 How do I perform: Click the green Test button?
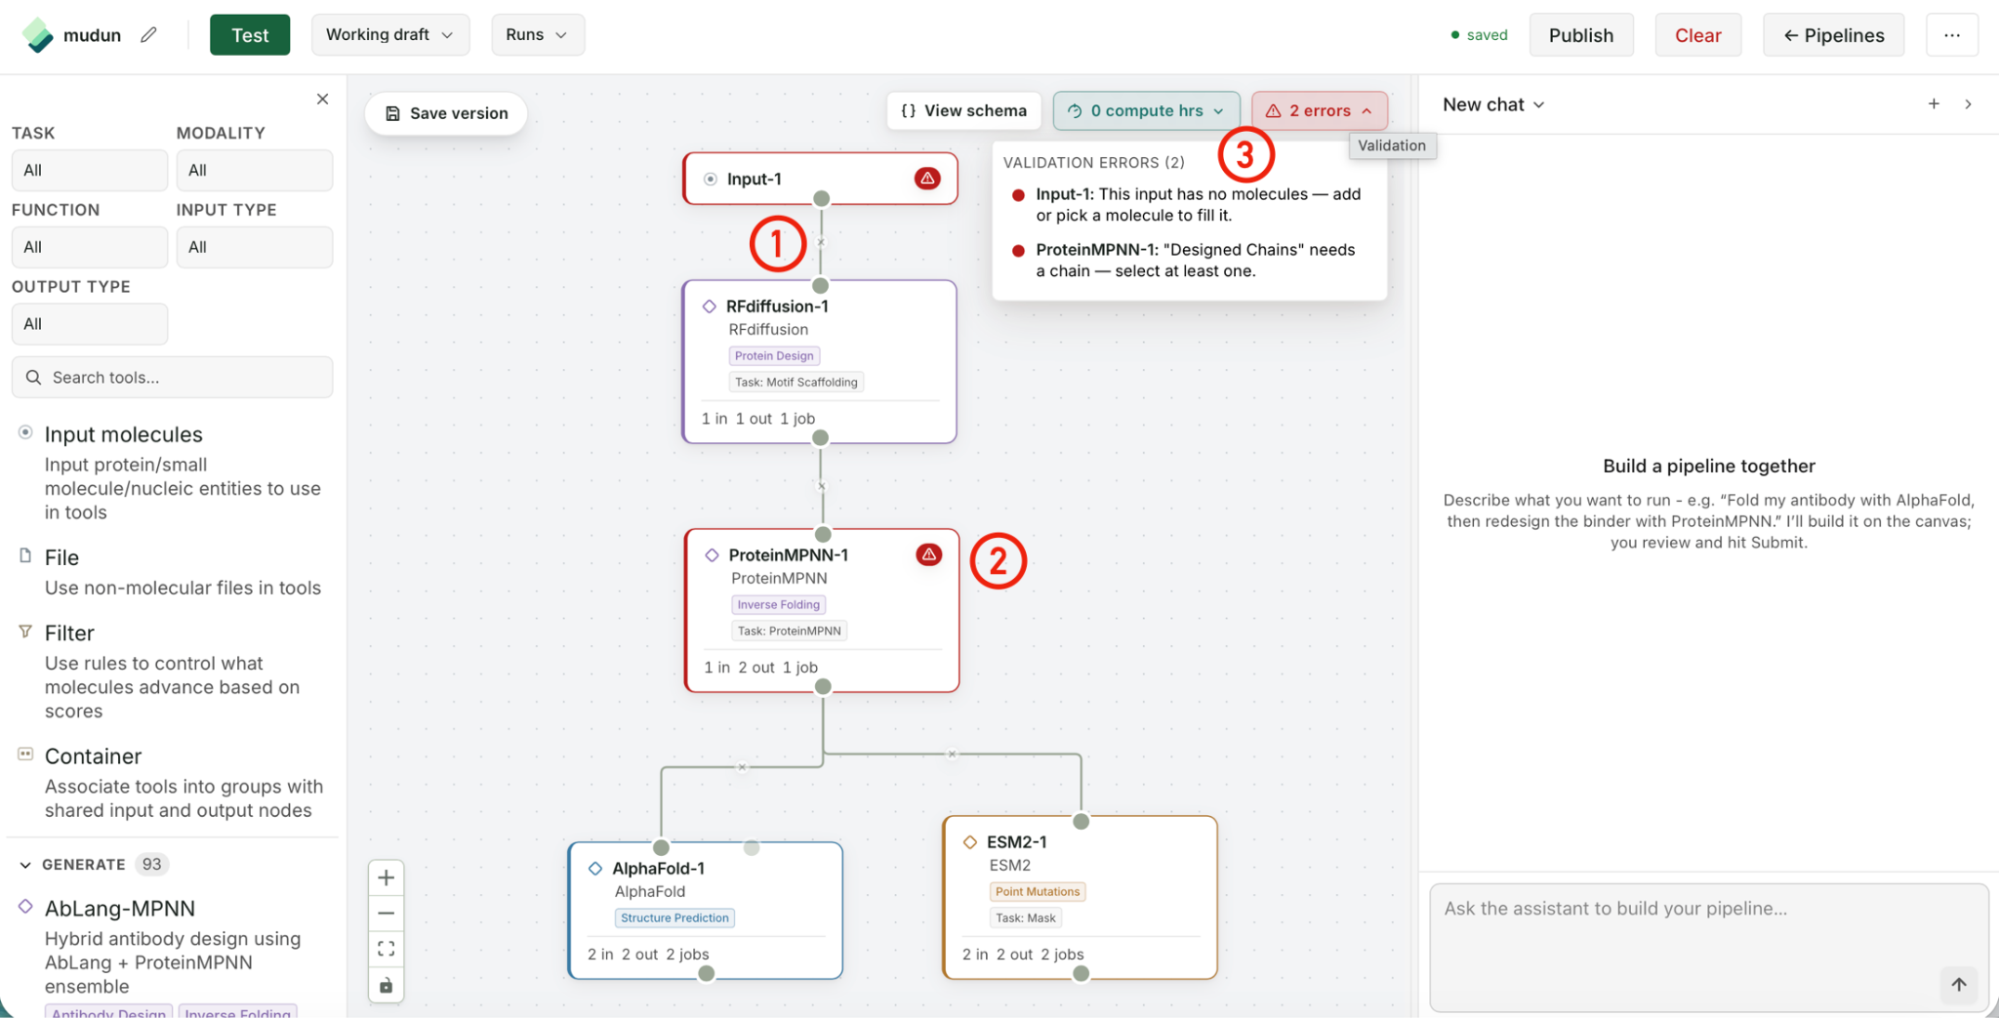(250, 35)
